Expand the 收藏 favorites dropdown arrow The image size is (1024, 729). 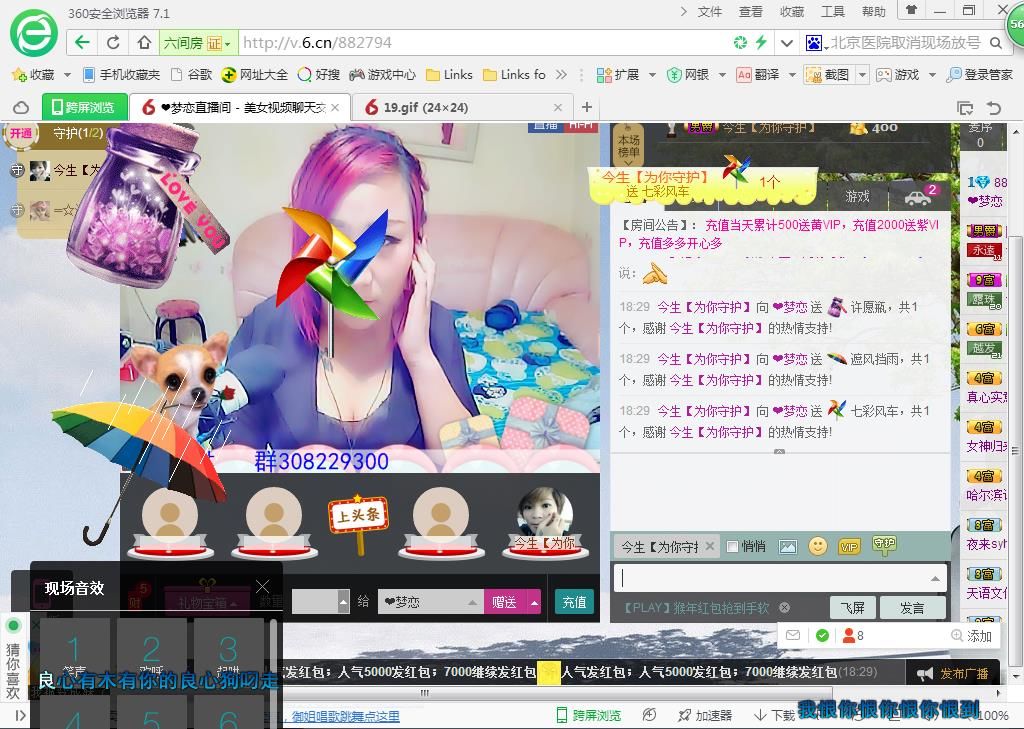click(x=67, y=75)
